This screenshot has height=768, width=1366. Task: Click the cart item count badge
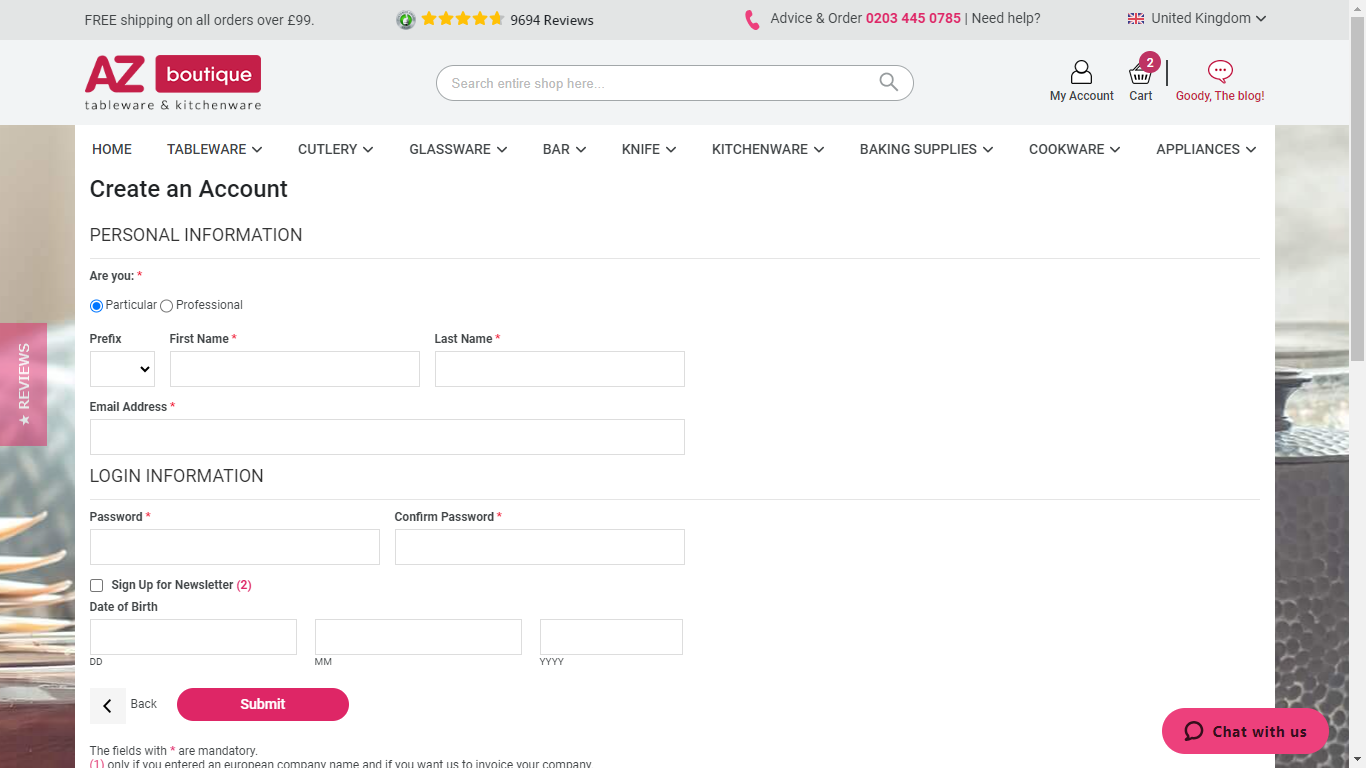[1150, 62]
